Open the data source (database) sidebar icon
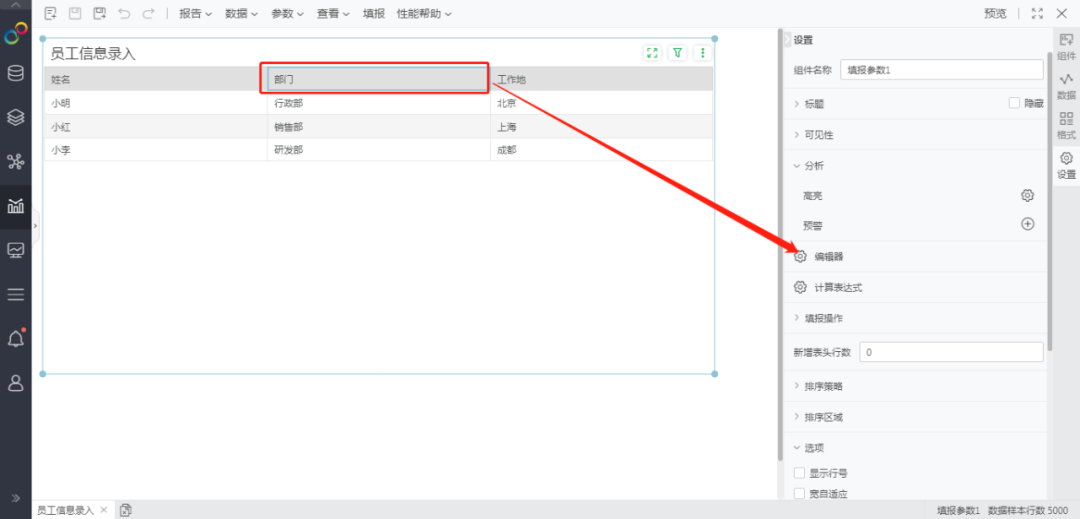 click(16, 73)
